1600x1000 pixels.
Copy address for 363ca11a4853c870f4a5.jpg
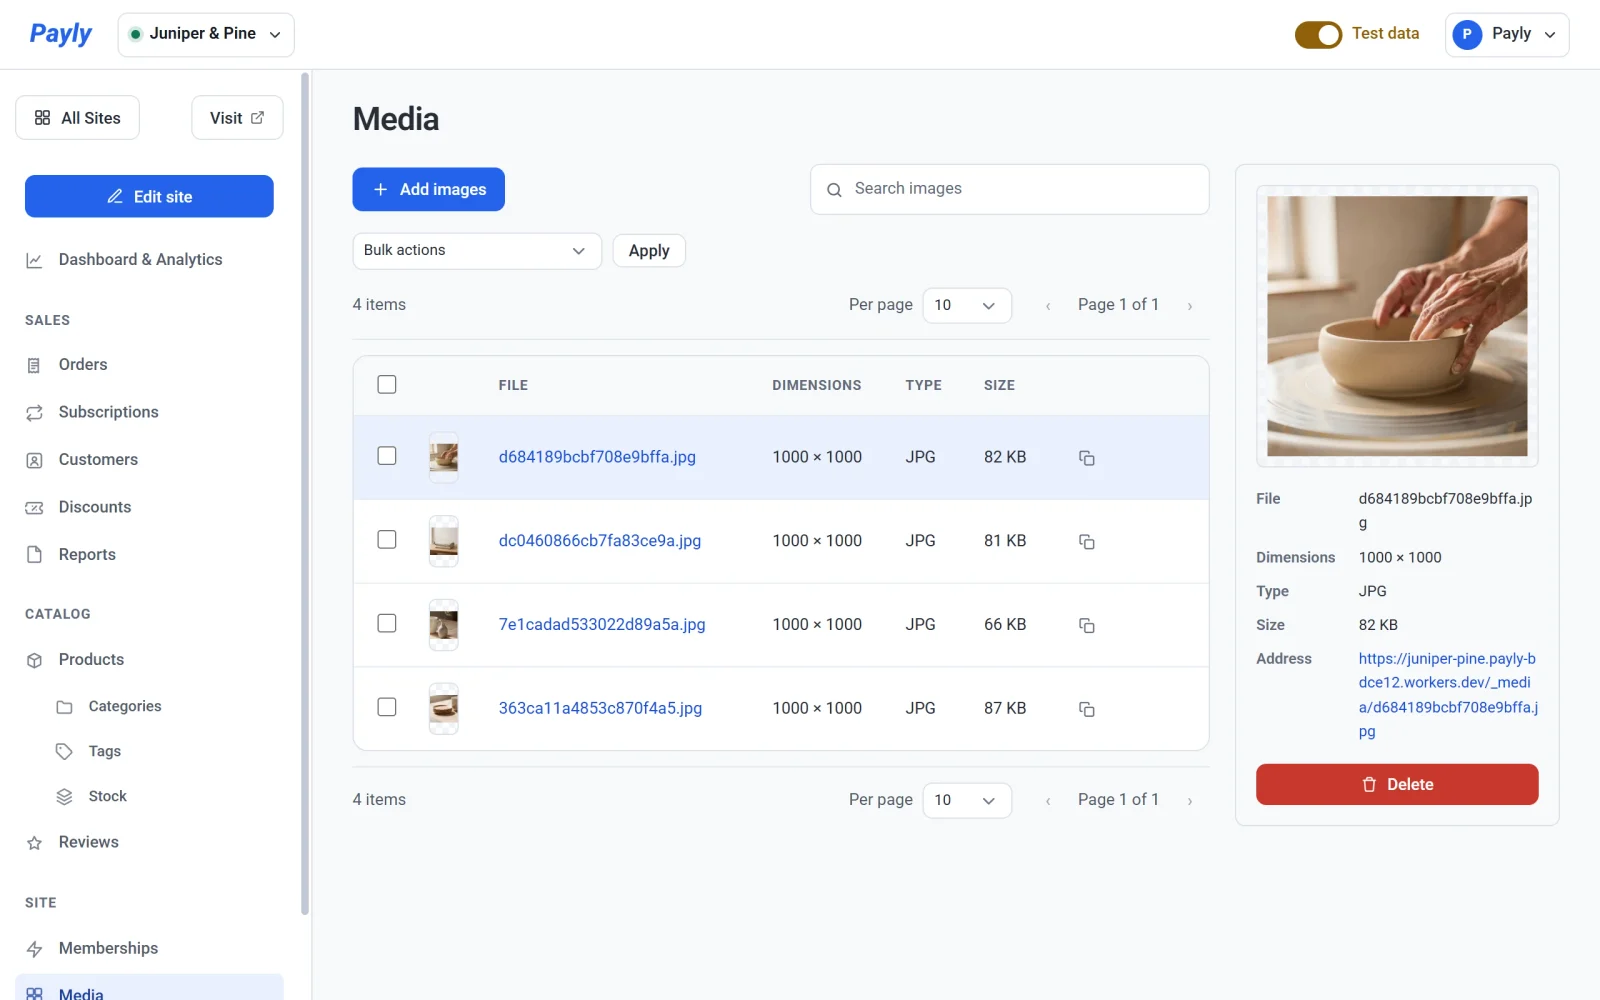(1086, 709)
